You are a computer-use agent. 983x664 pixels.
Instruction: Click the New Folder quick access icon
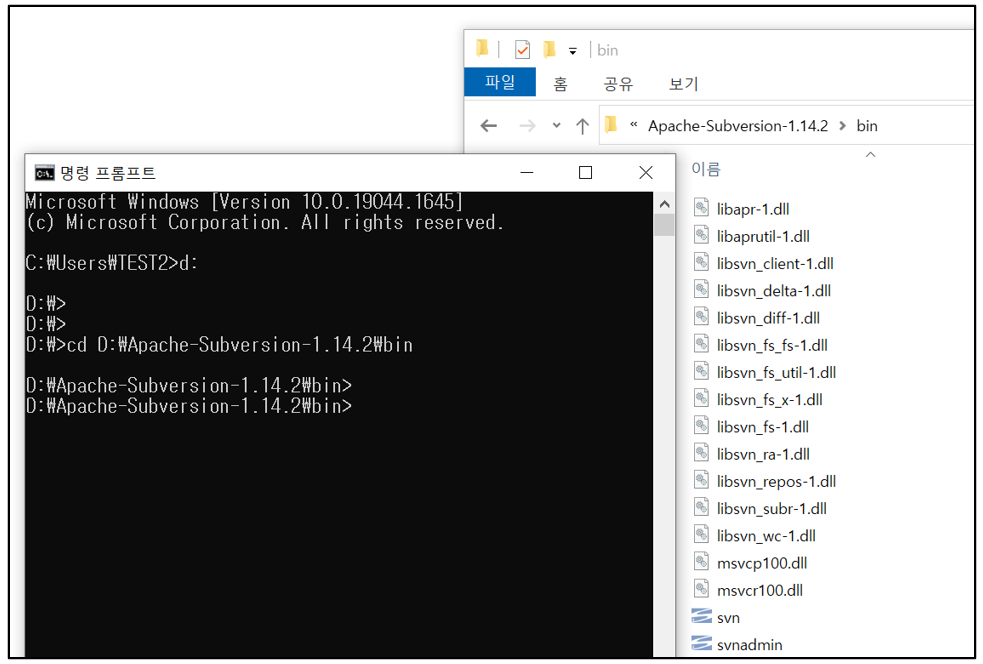click(550, 49)
